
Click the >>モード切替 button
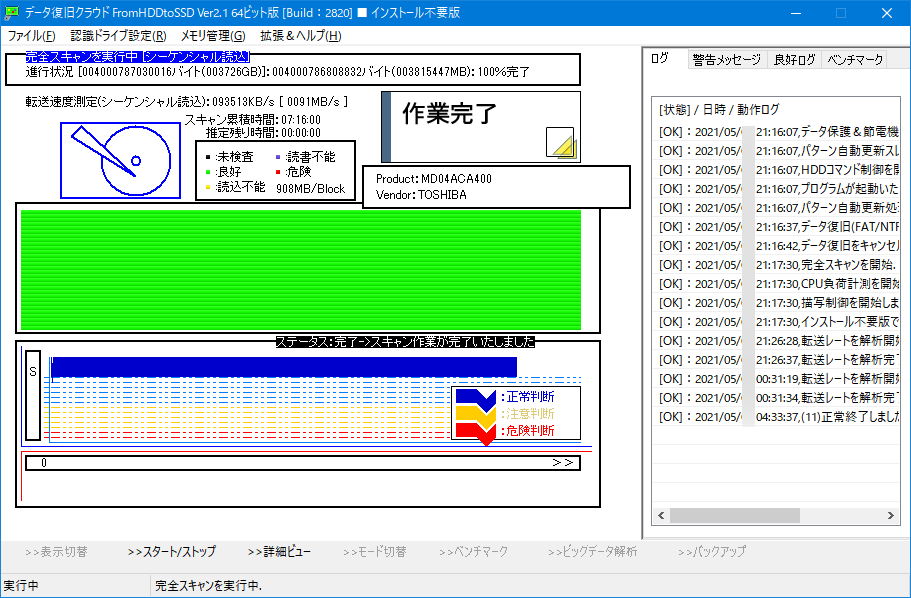tap(375, 552)
